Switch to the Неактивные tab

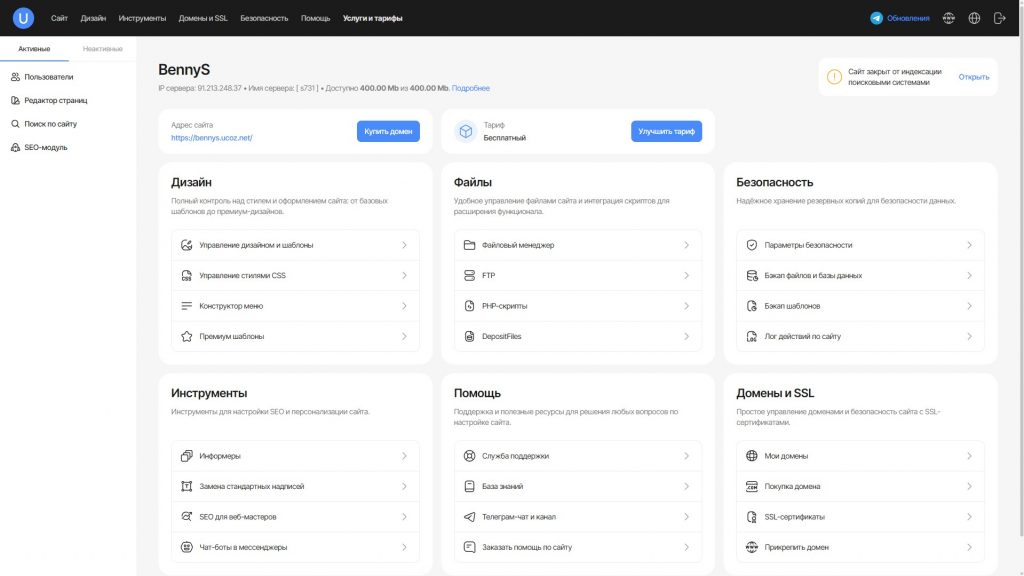102,49
